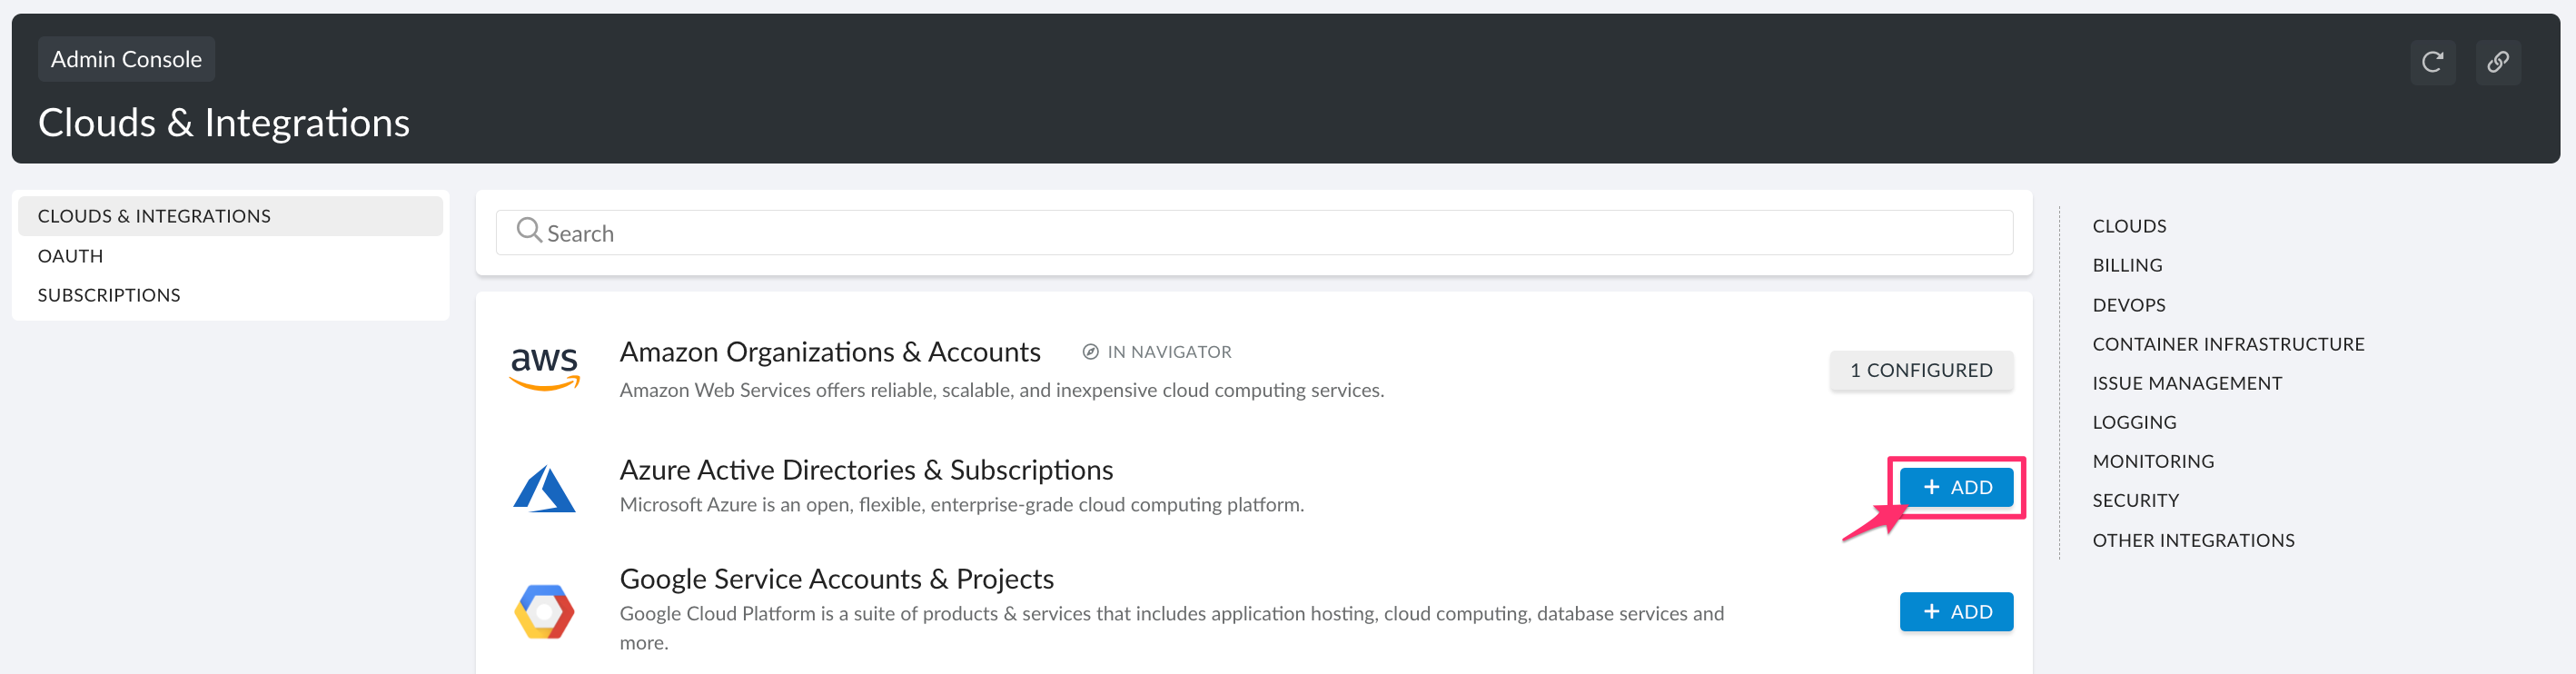Jump to the Billing category
2576x674 pixels.
click(x=2127, y=265)
